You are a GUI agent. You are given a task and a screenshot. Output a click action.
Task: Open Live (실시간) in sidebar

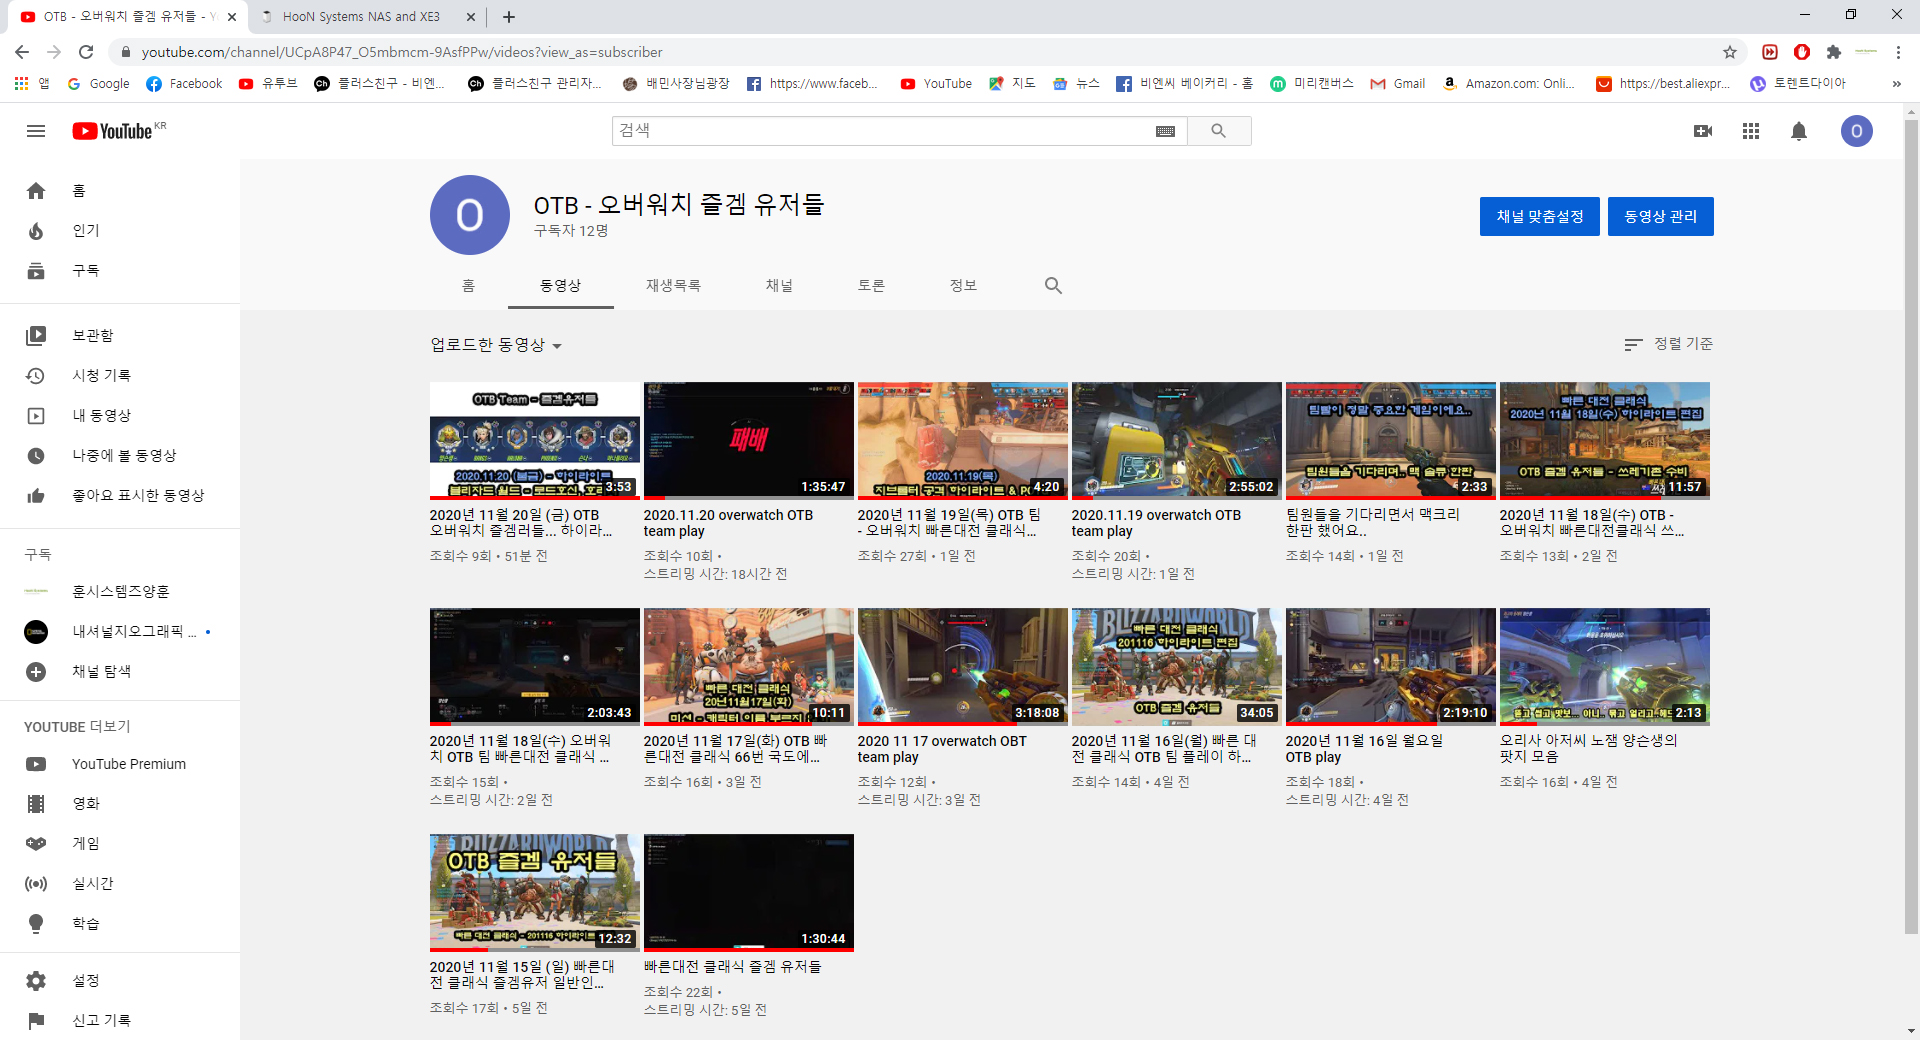click(x=120, y=884)
